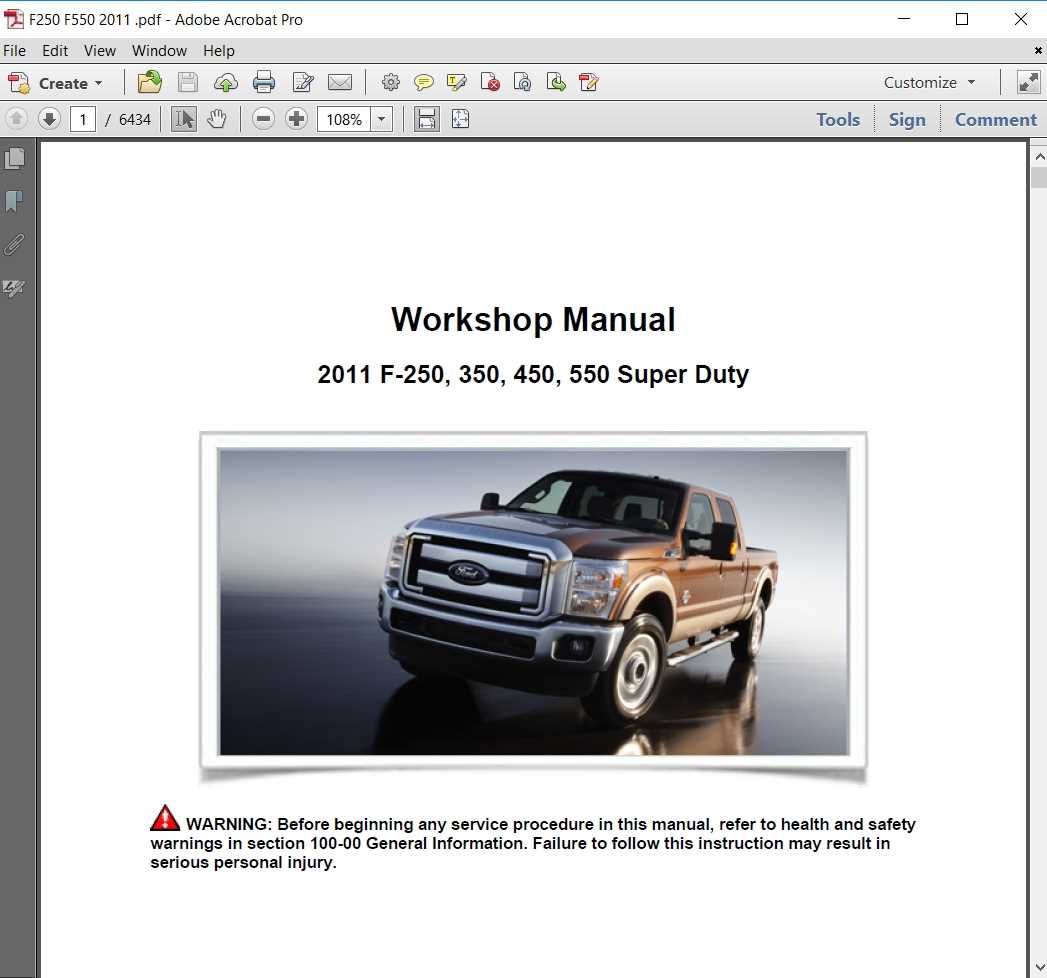Image resolution: width=1047 pixels, height=978 pixels.
Task: Send file via email envelope icon
Action: (340, 82)
